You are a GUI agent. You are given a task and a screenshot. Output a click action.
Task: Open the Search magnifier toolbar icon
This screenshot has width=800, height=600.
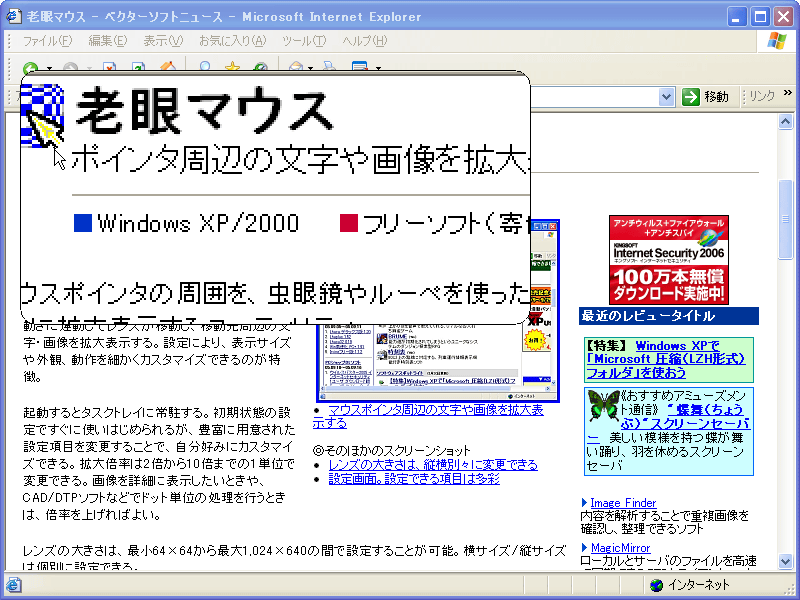pyautogui.click(x=205, y=67)
